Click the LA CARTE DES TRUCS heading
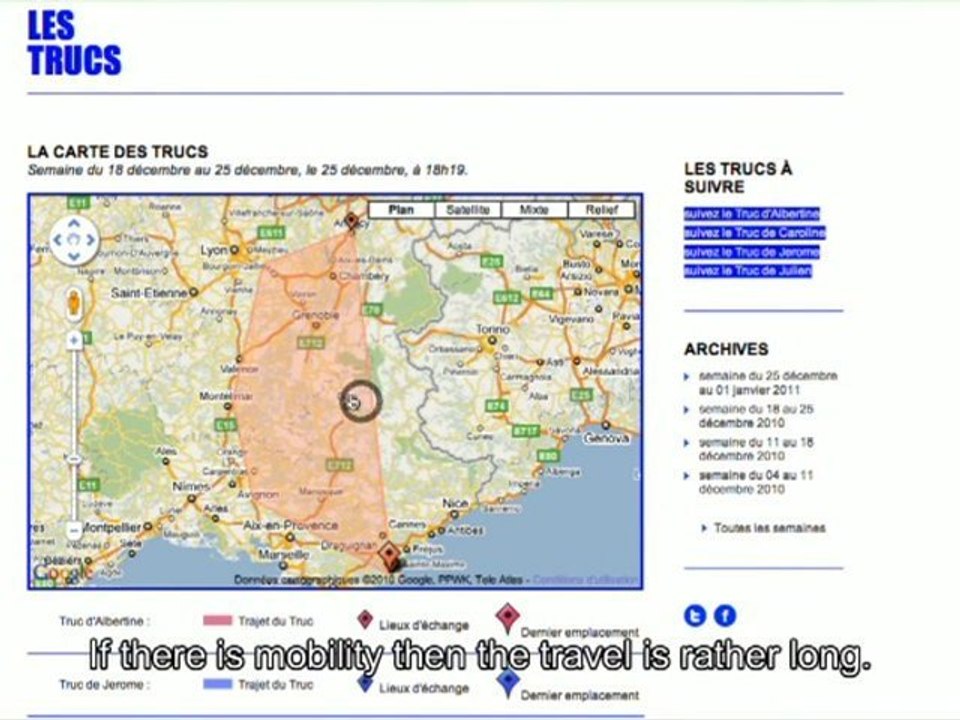960x720 pixels. (x=118, y=151)
